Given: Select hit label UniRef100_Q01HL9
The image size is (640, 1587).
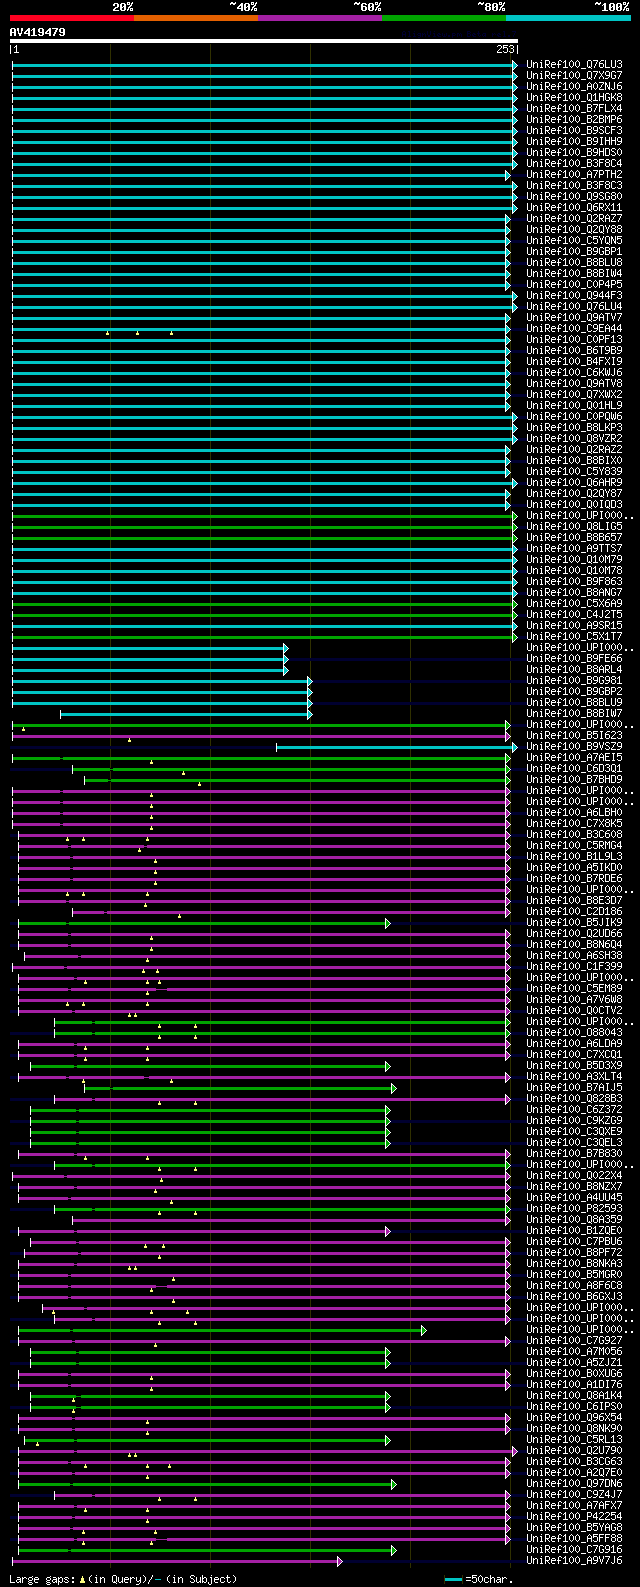Looking at the screenshot, I should point(574,406).
